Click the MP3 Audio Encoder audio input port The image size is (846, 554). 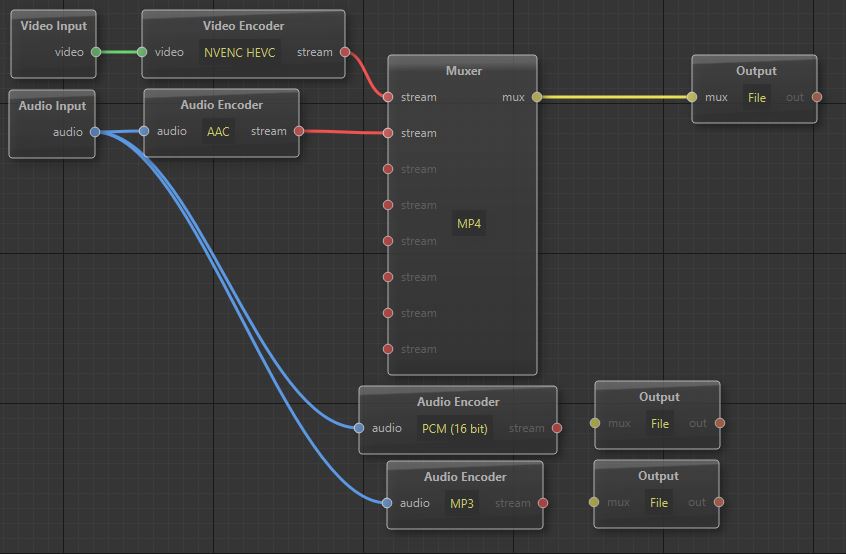pyautogui.click(x=388, y=503)
